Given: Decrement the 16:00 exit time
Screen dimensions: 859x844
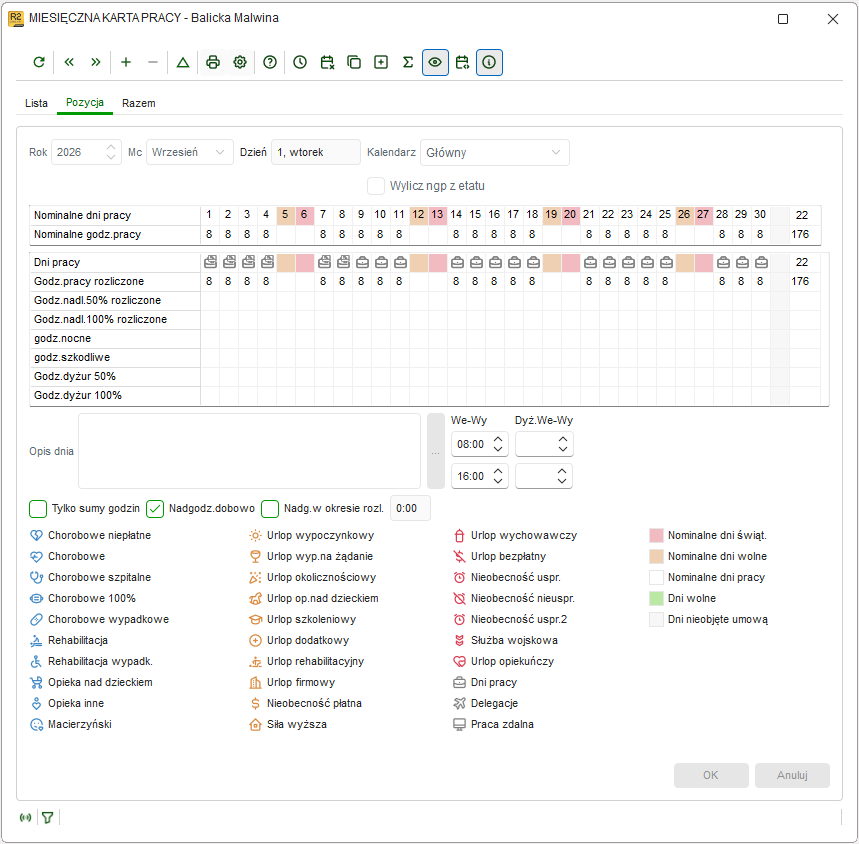Looking at the screenshot, I should click(x=498, y=481).
